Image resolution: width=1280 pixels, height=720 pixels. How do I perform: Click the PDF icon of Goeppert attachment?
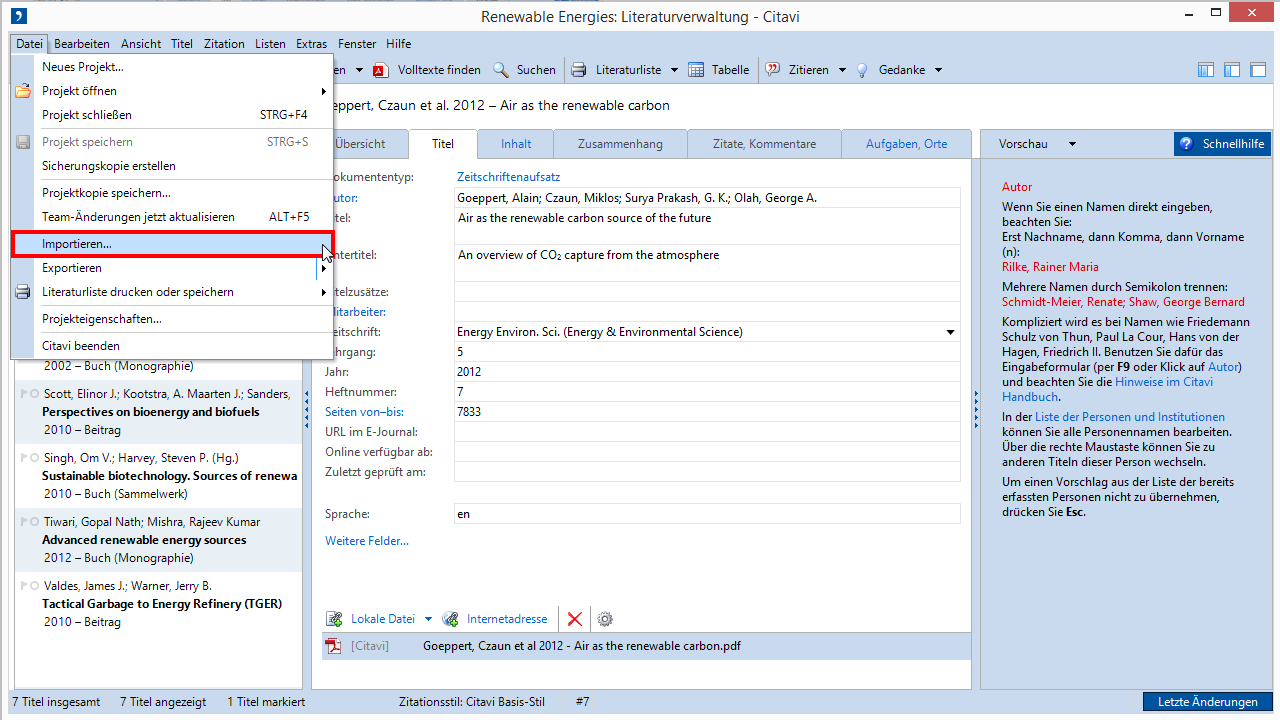click(x=334, y=646)
